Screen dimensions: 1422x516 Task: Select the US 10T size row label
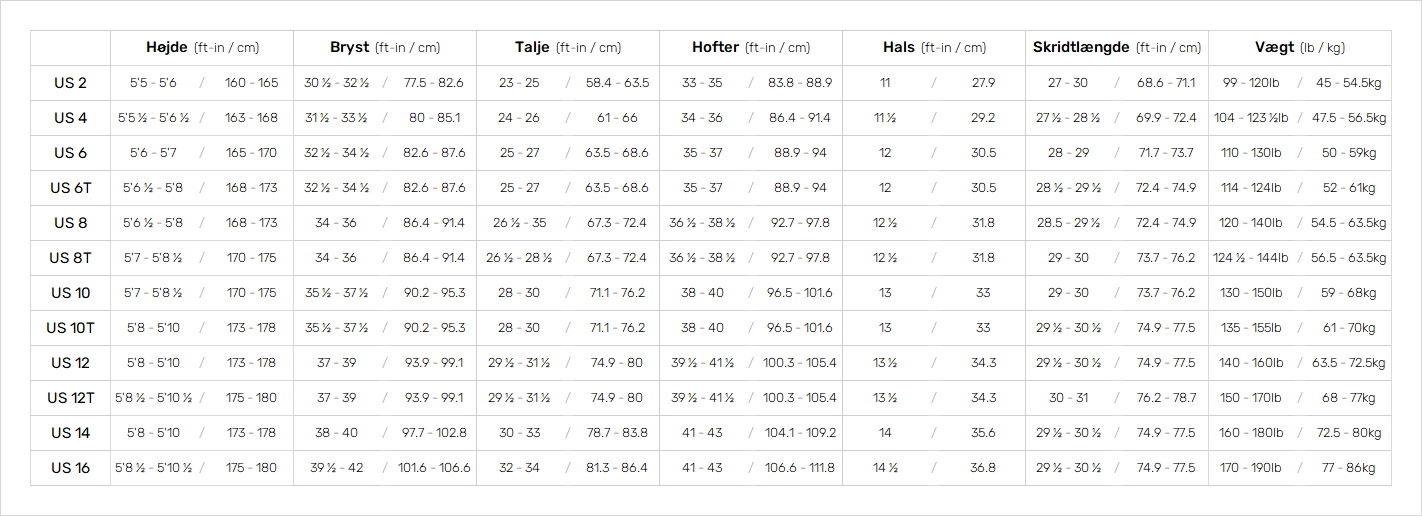click(x=70, y=328)
